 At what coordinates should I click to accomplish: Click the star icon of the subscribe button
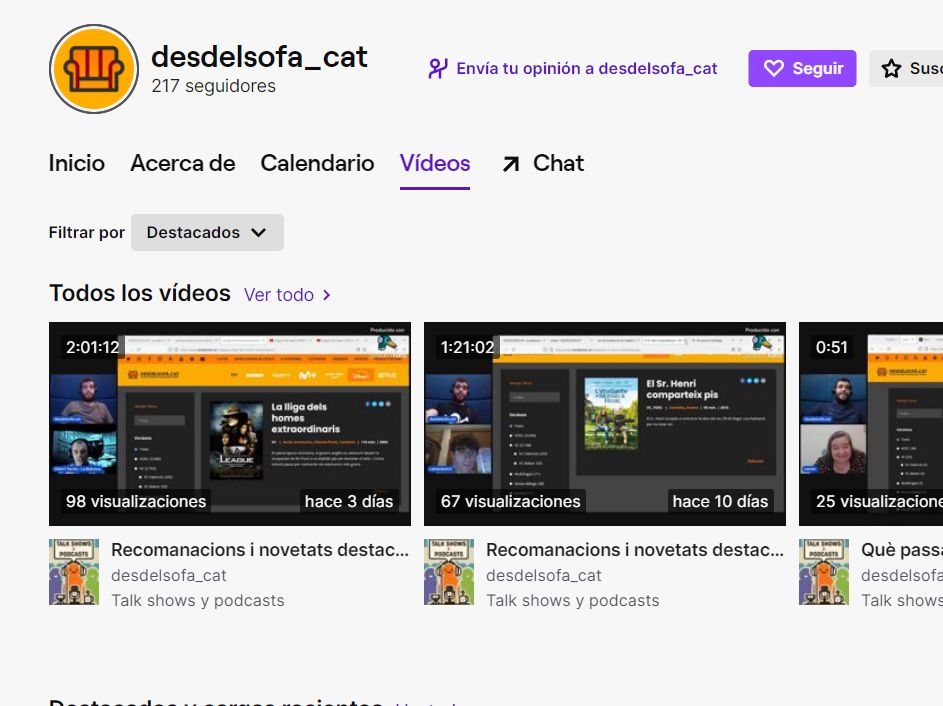click(891, 69)
